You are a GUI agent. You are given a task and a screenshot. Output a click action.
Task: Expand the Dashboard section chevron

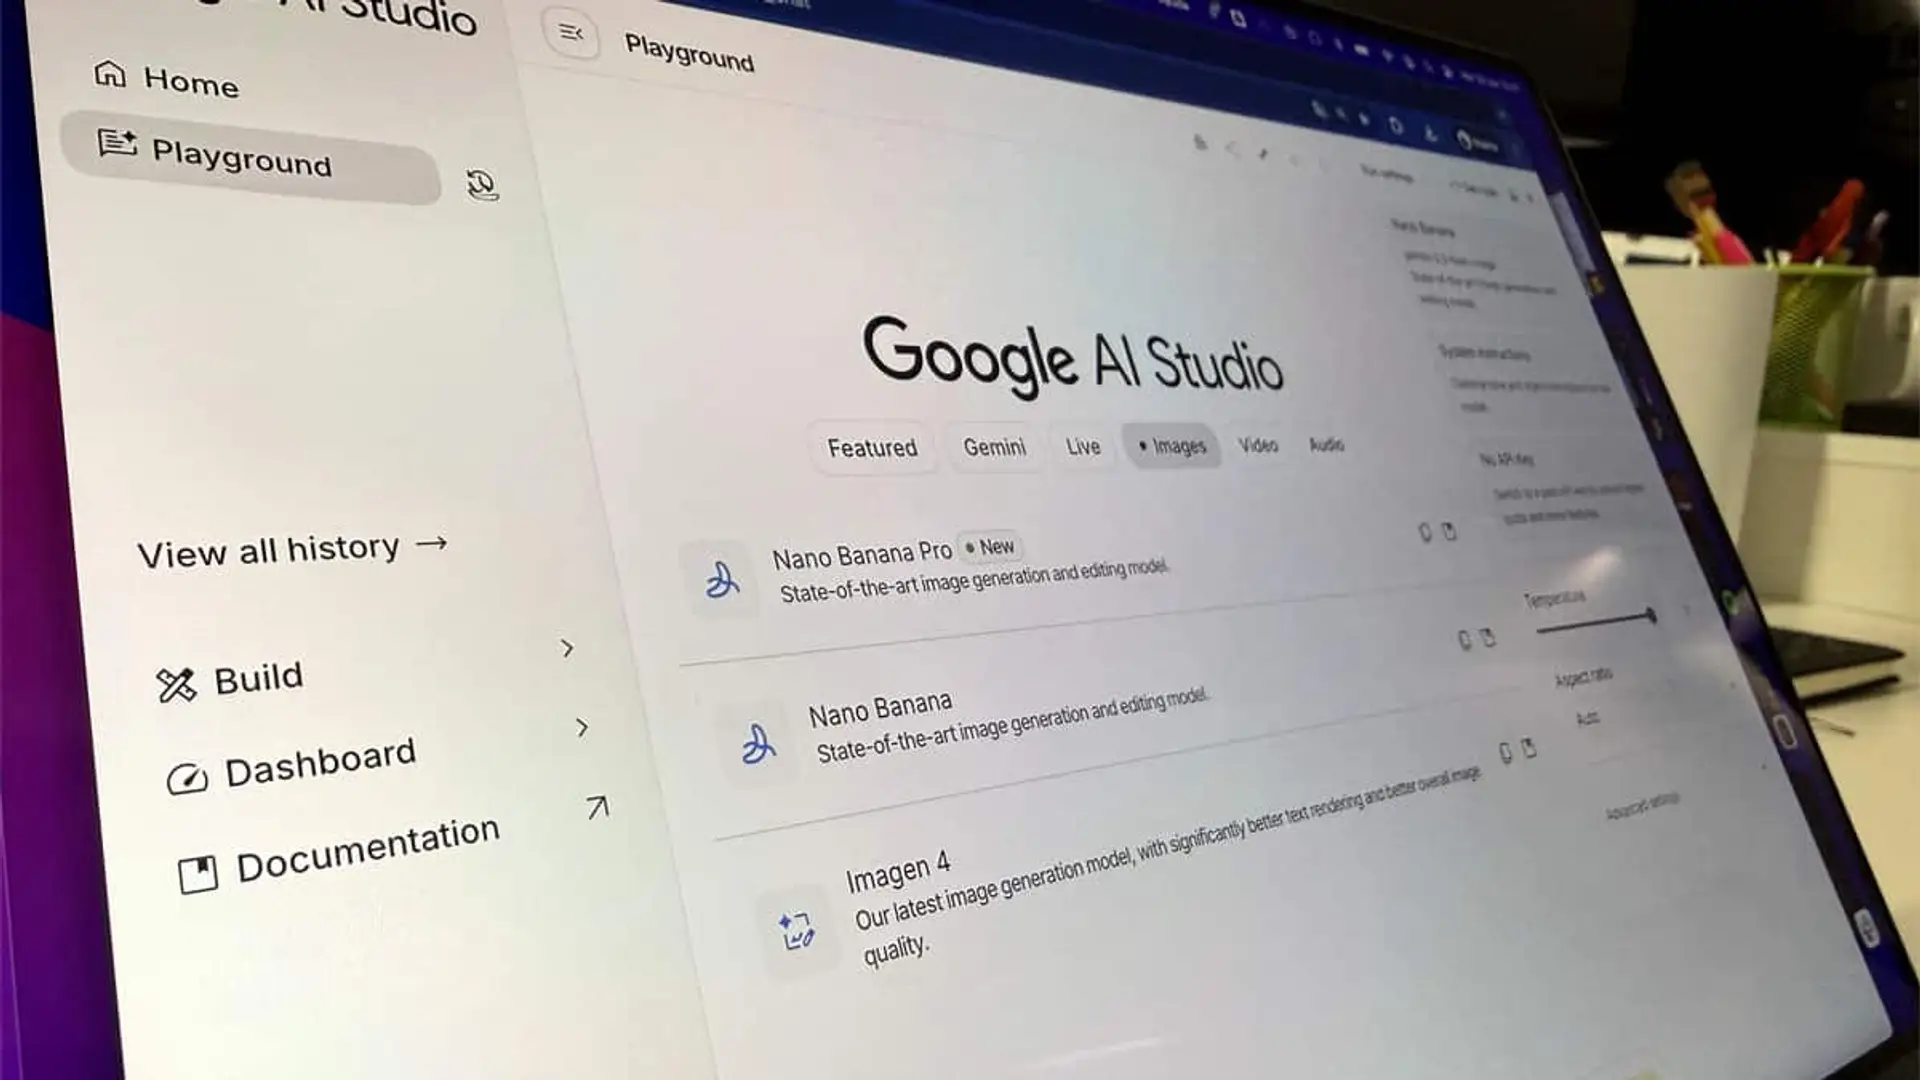tap(583, 728)
